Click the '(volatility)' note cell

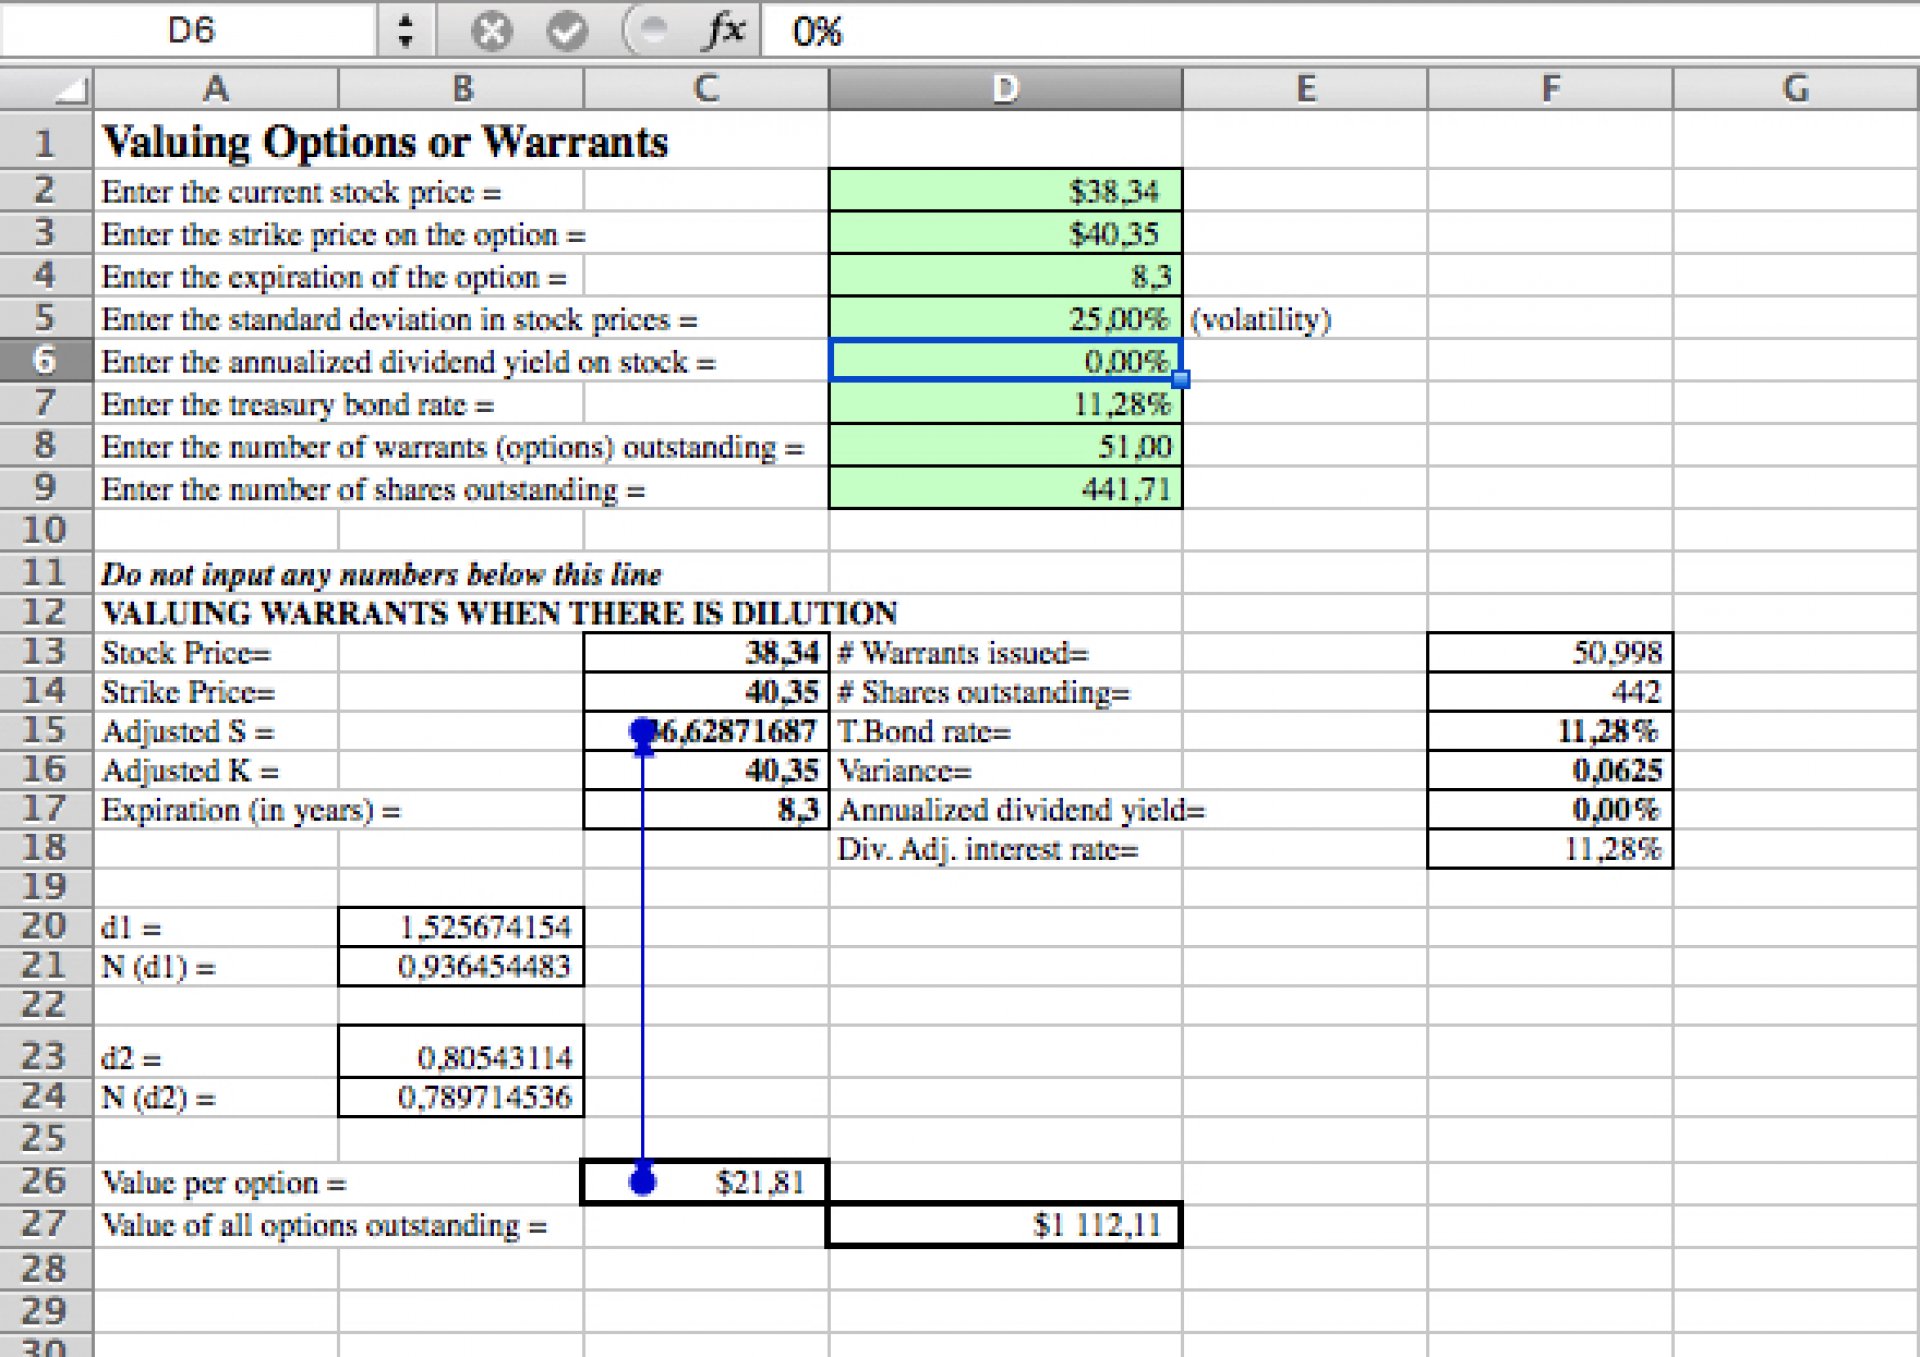[x=1261, y=319]
